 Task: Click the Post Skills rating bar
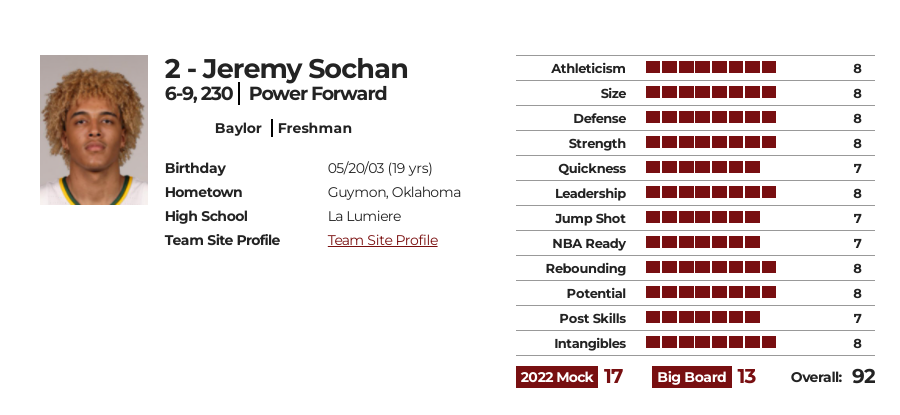point(702,318)
